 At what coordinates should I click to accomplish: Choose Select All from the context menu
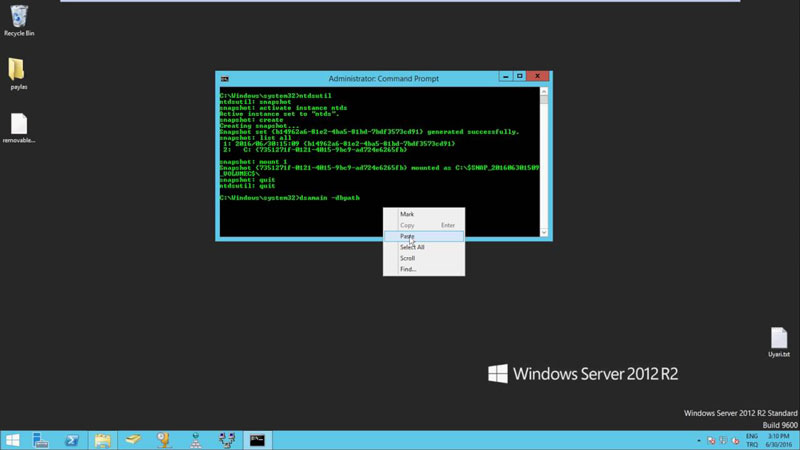pyautogui.click(x=423, y=247)
